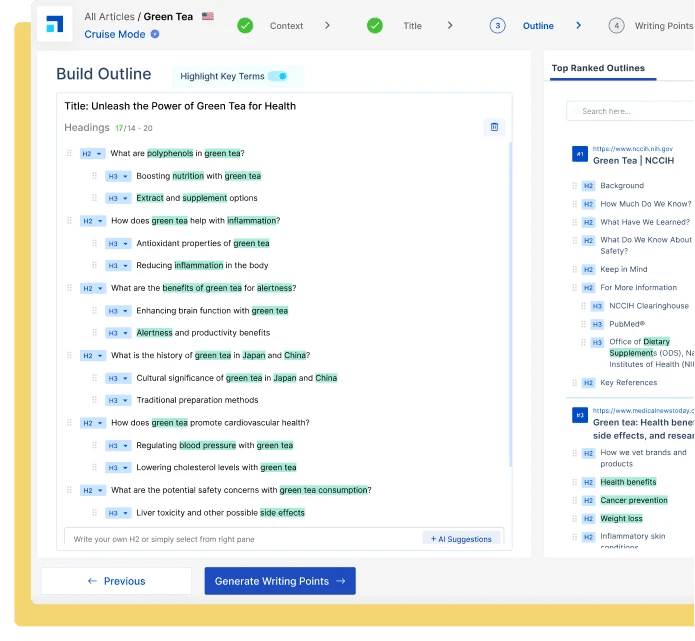695x641 pixels.
Task: Click the Cruise Mode info icon
Action: pos(155,34)
